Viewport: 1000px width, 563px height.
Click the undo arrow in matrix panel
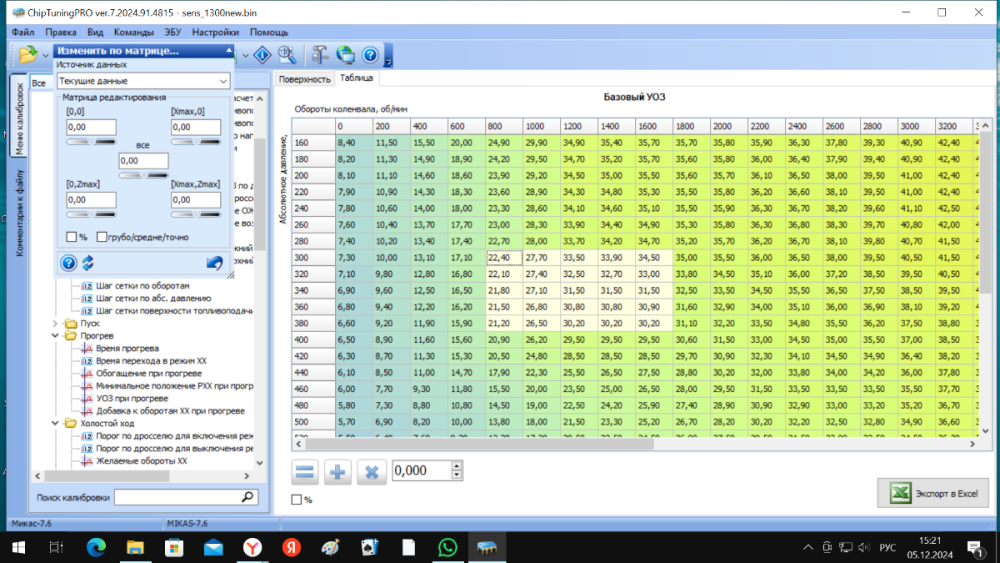point(214,263)
